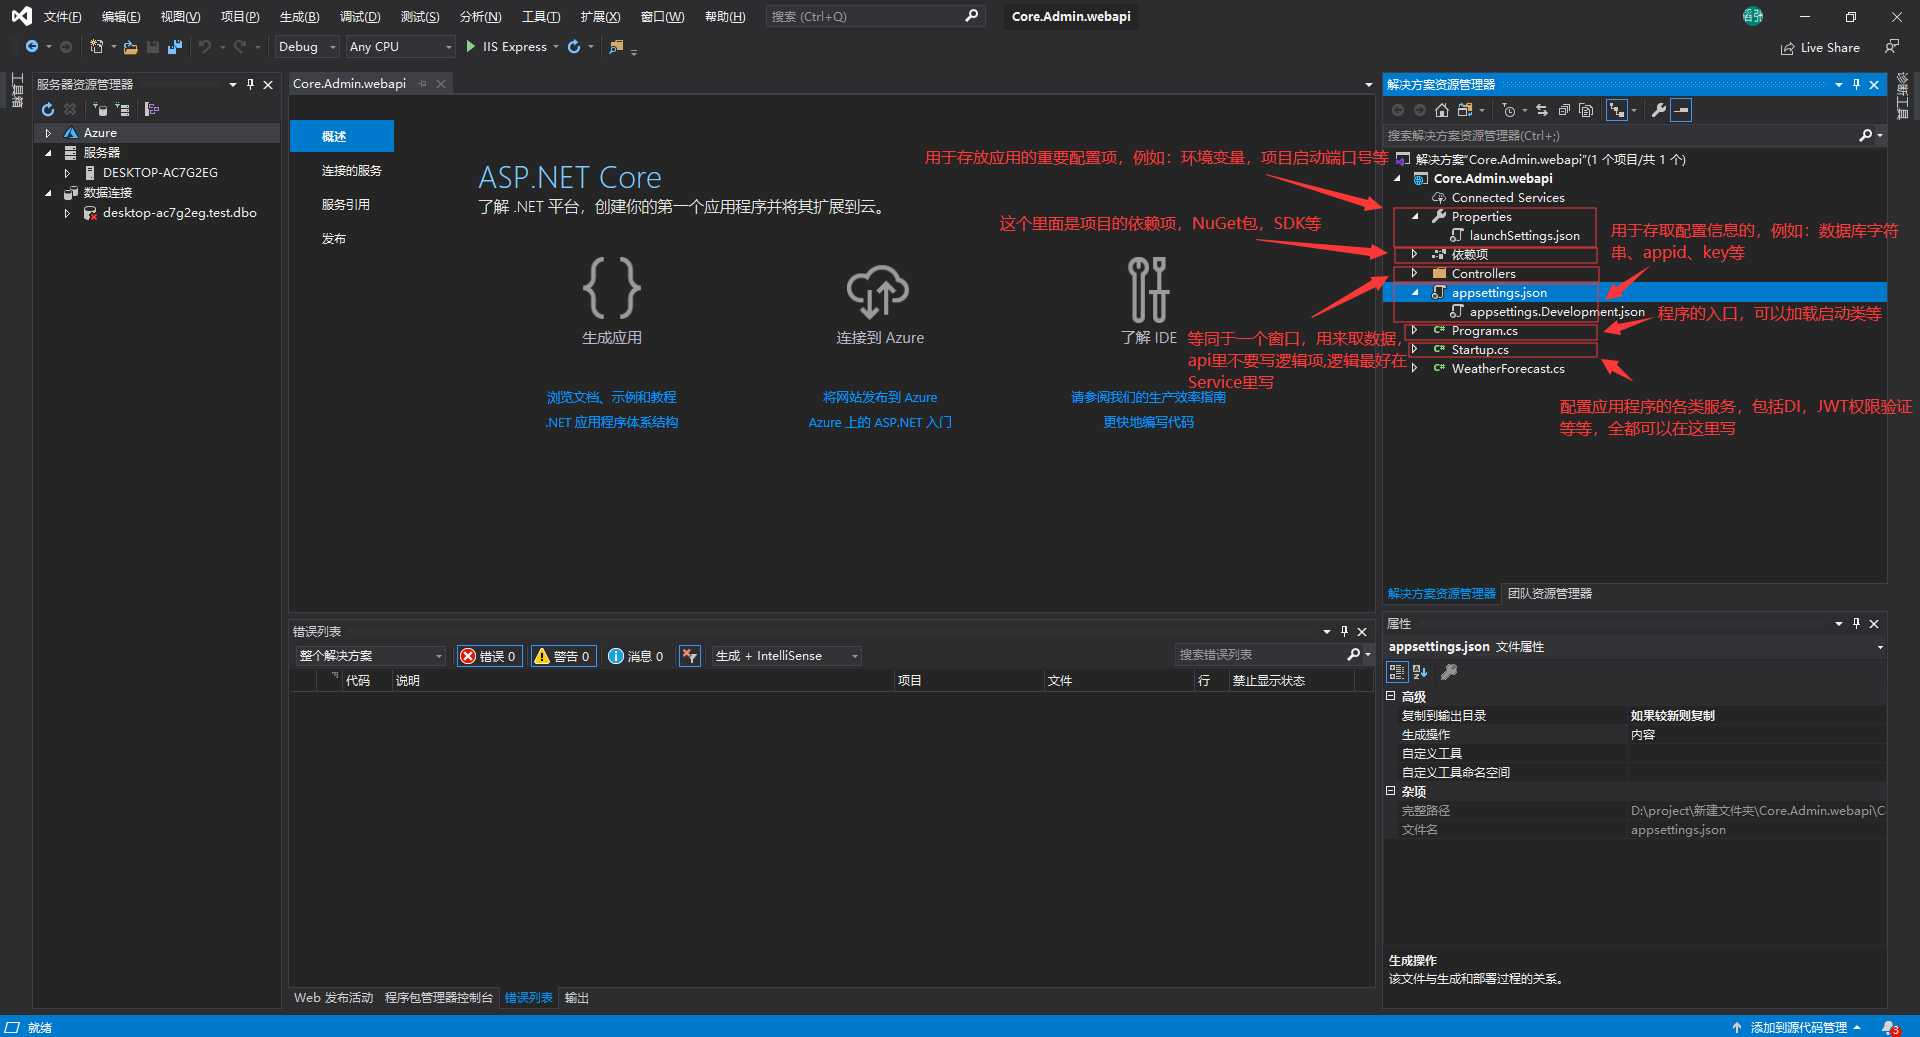Toggle the Messages 0 filter button

(x=636, y=656)
